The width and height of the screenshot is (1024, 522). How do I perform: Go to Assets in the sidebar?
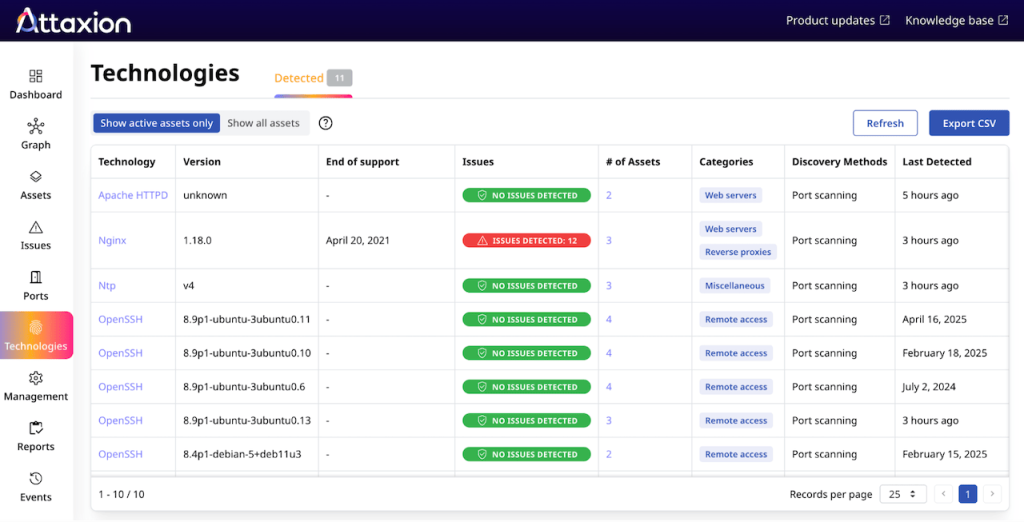35,186
